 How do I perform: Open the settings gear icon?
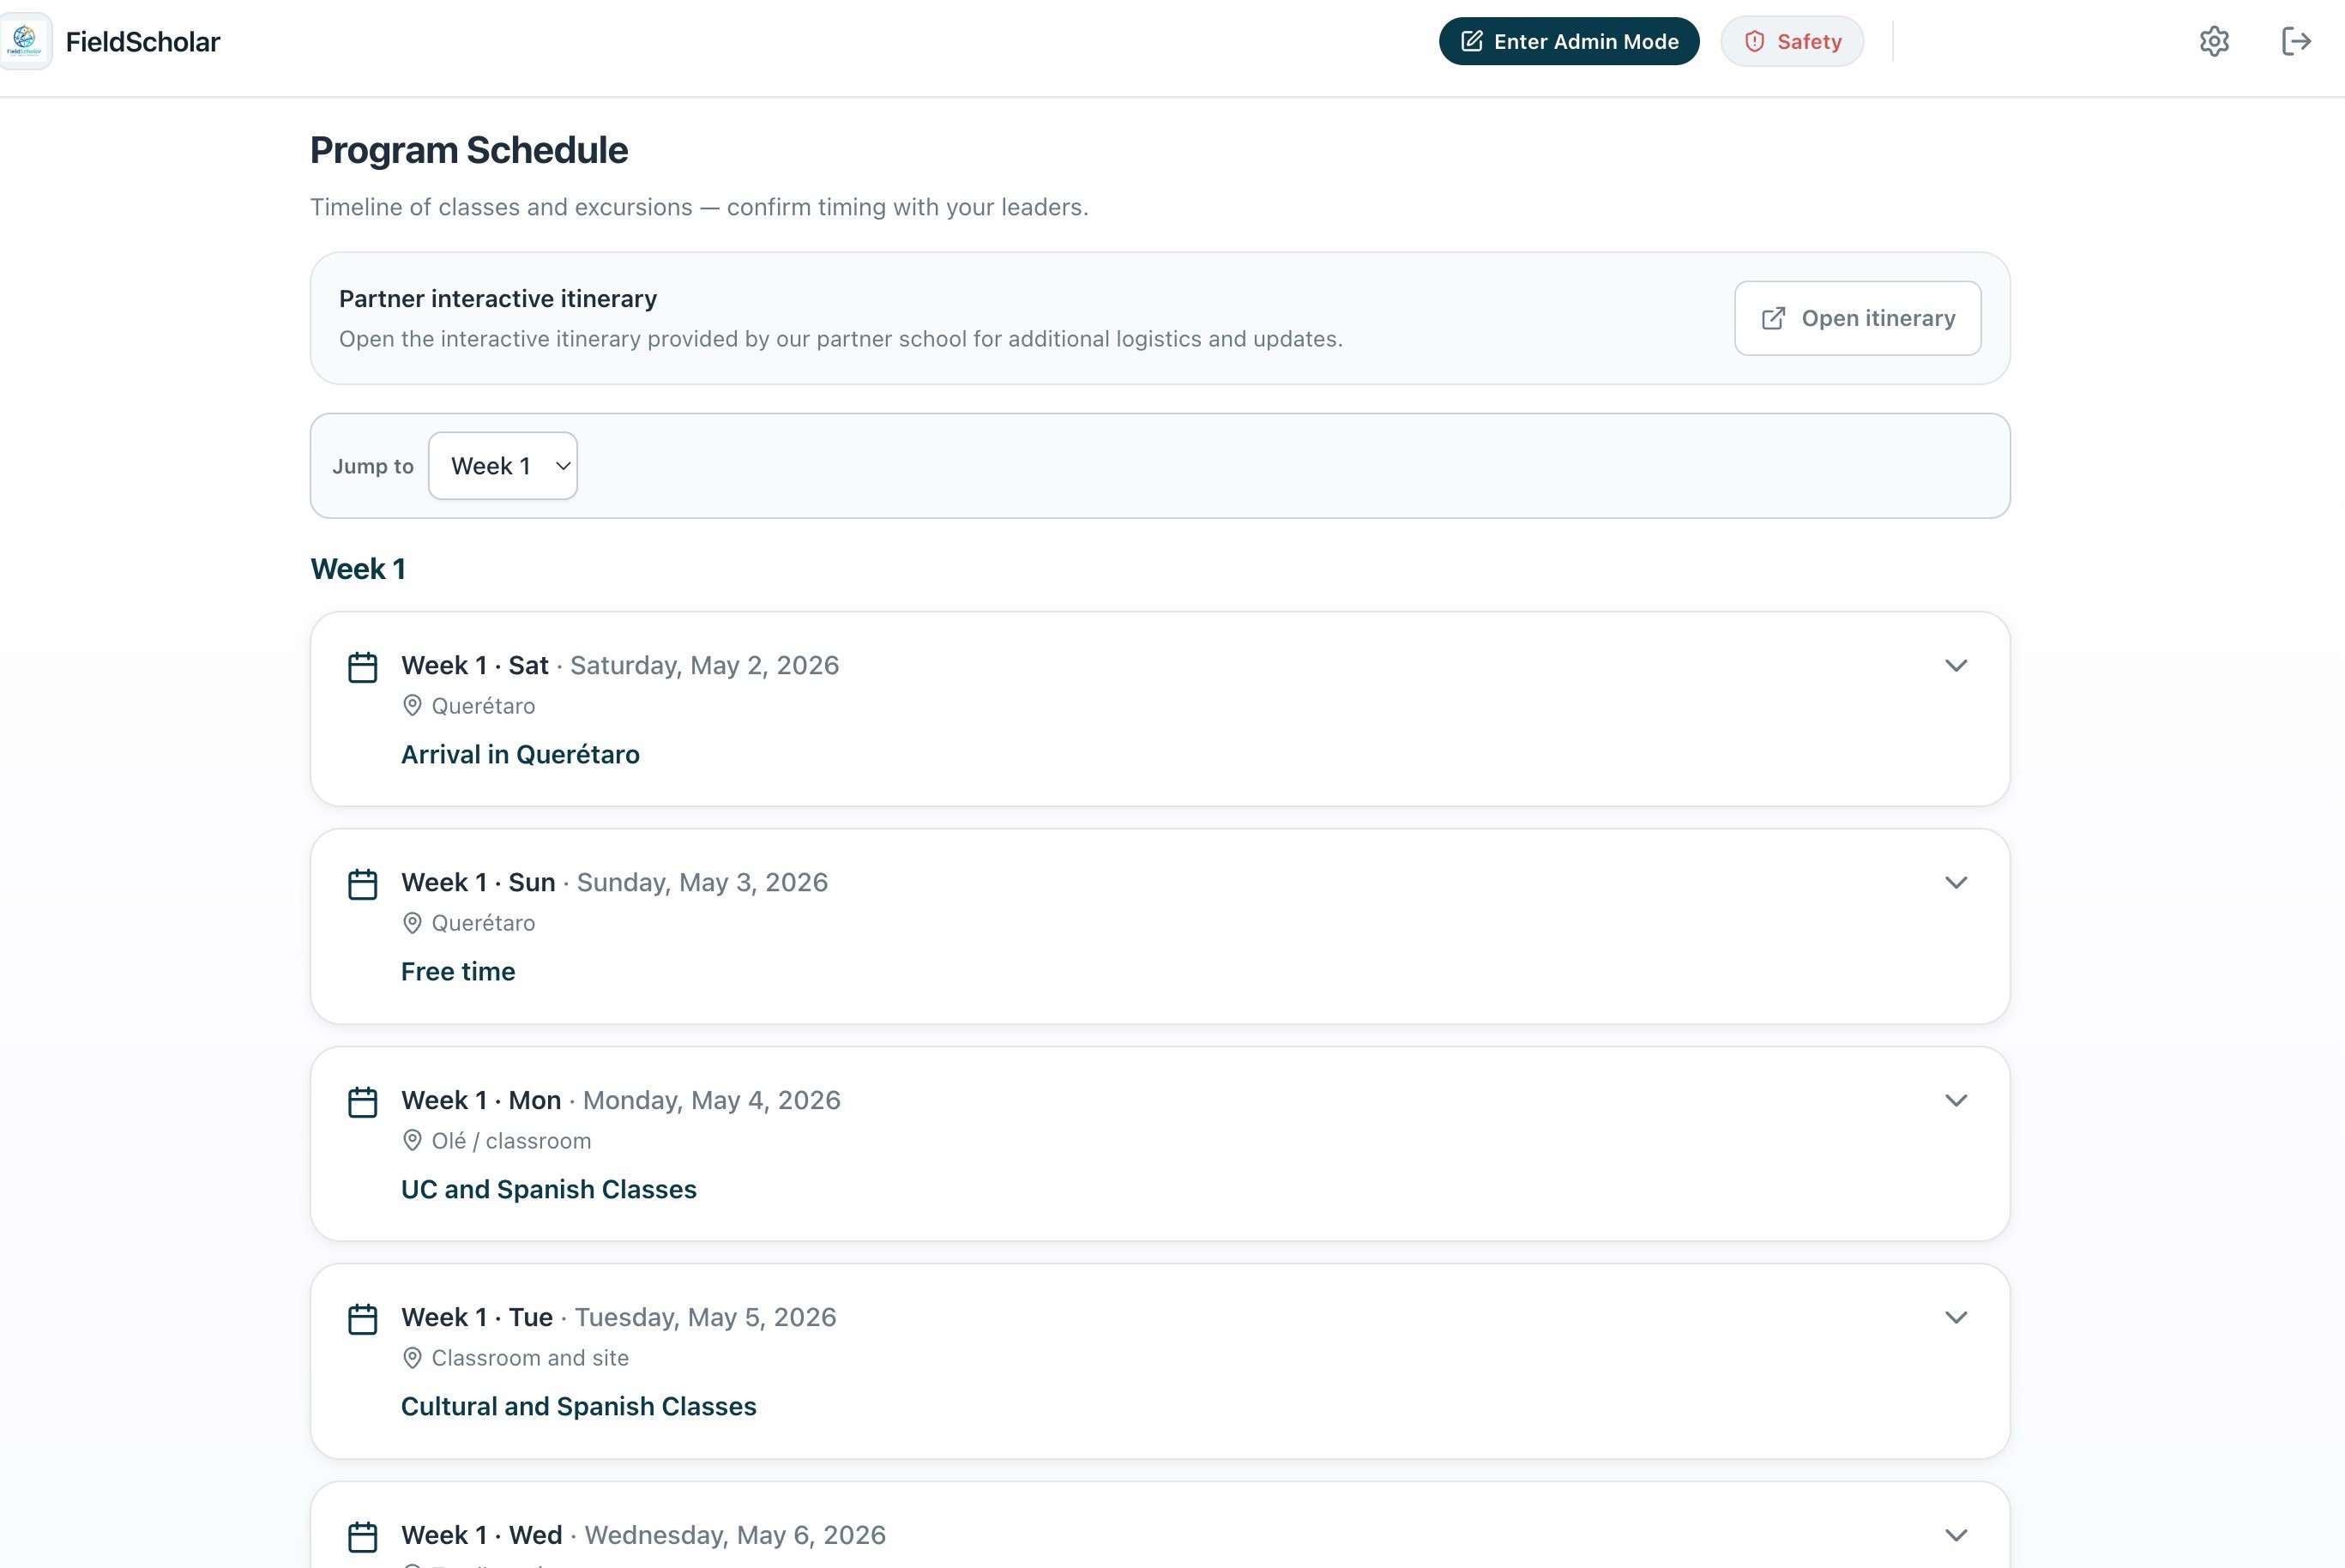pos(2214,41)
